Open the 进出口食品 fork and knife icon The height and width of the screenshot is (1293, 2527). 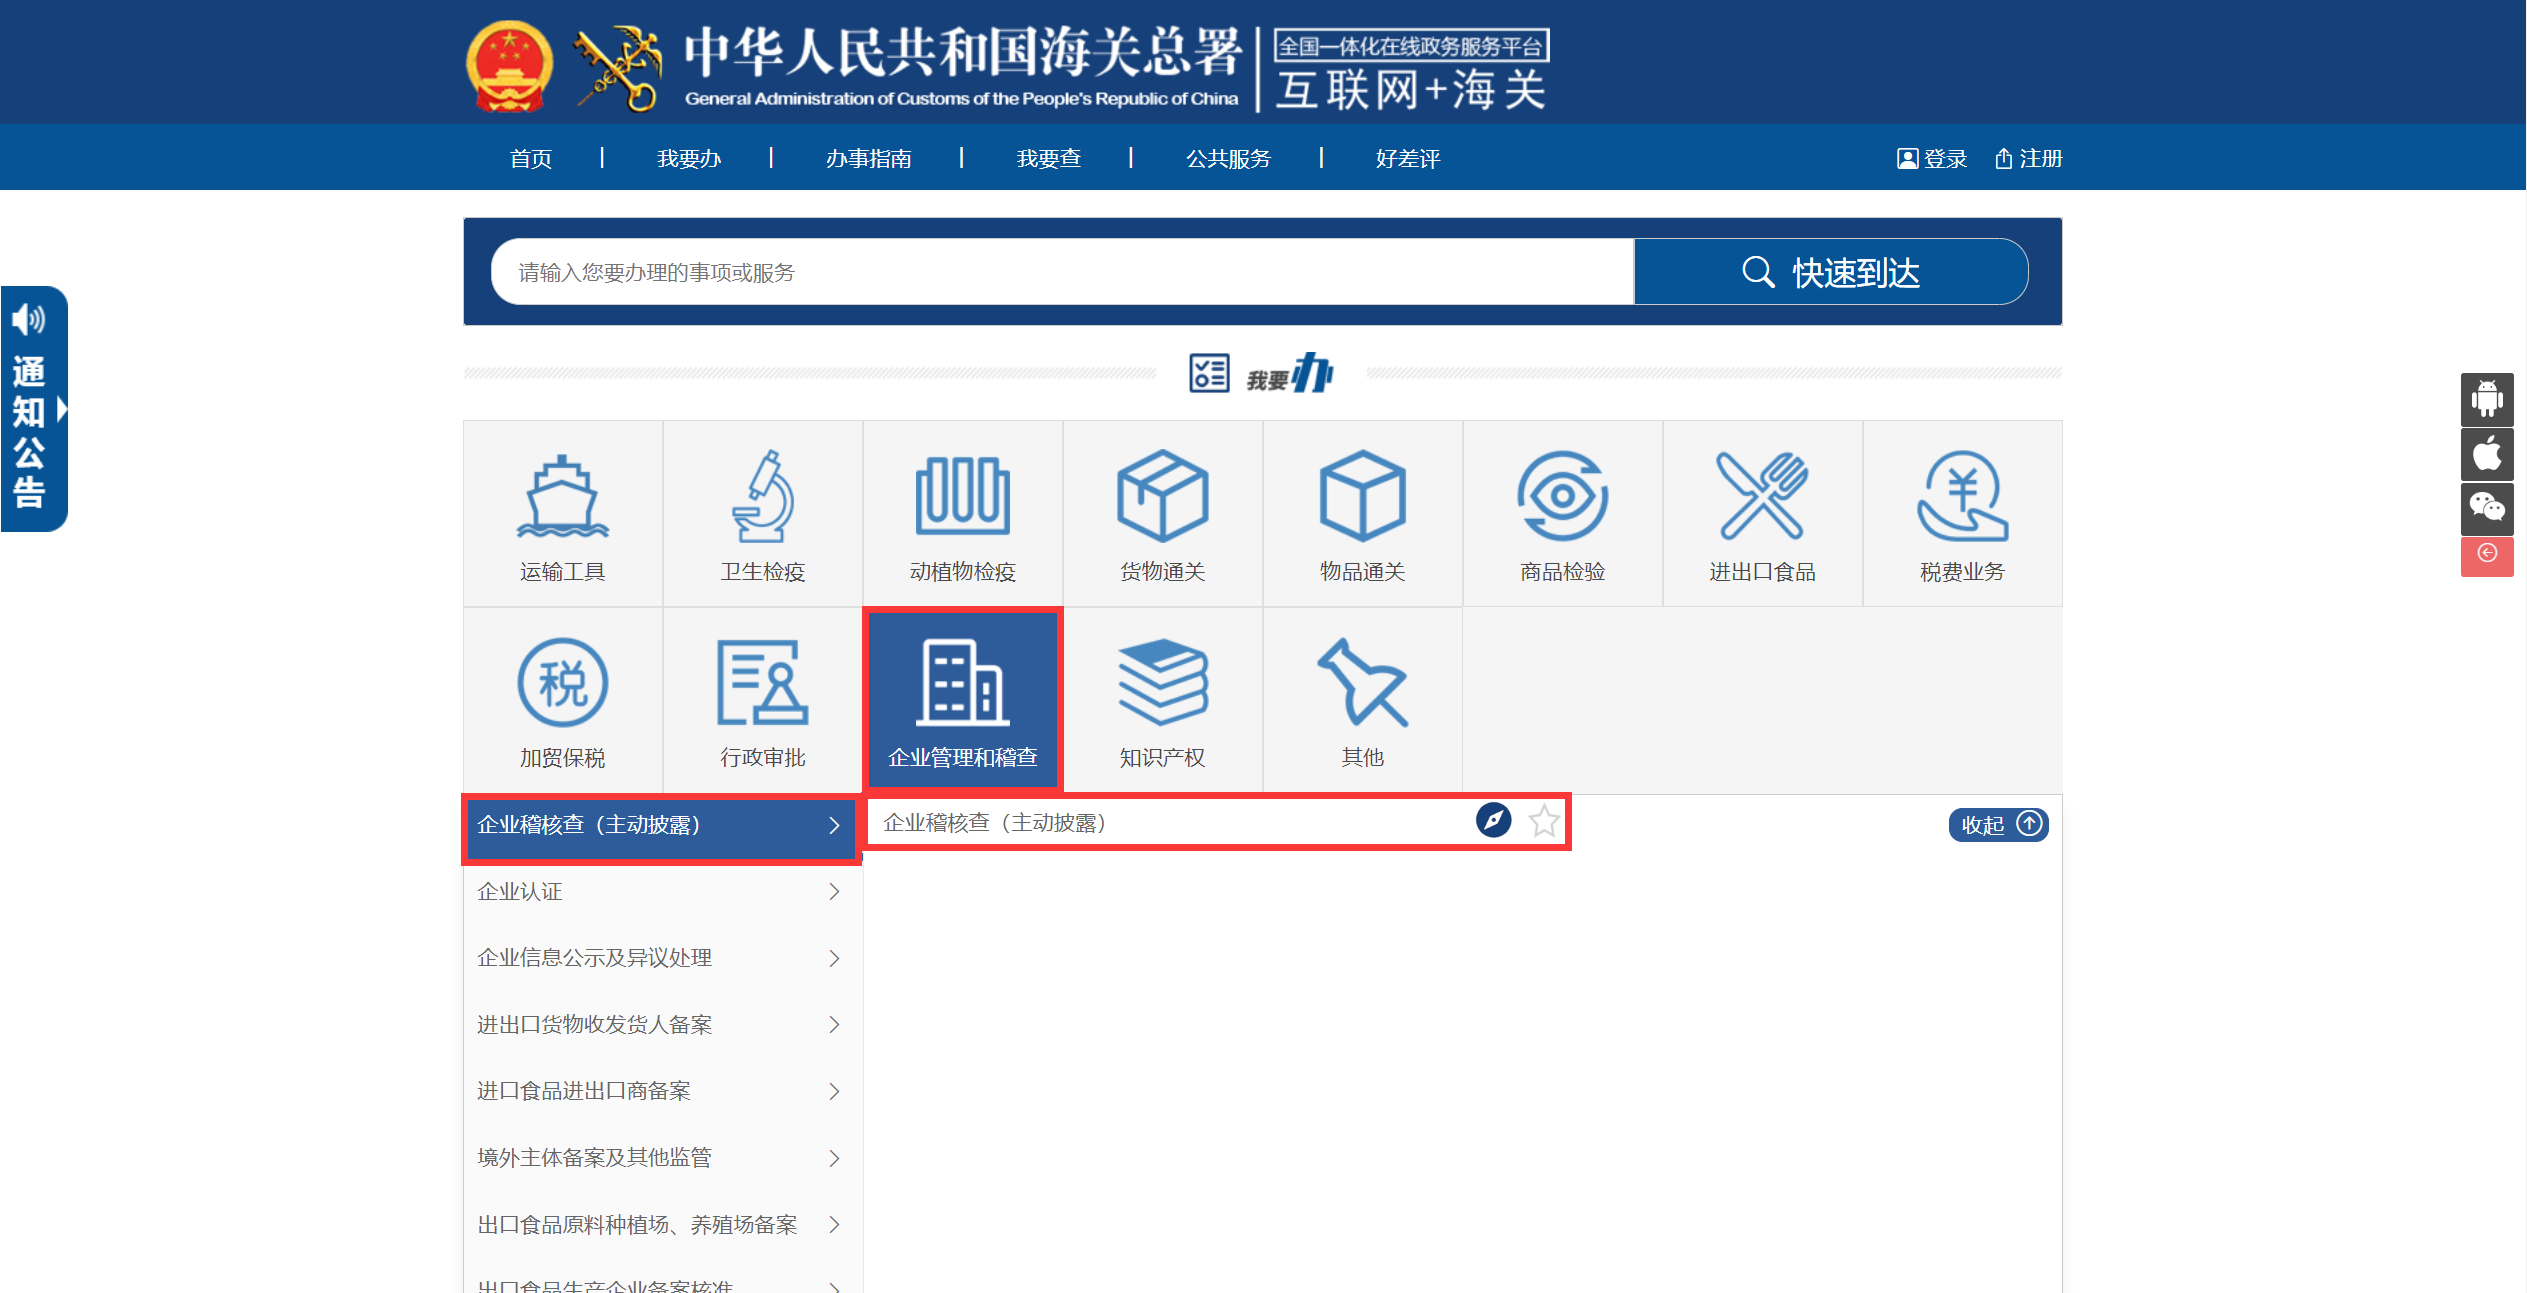pos(1762,497)
